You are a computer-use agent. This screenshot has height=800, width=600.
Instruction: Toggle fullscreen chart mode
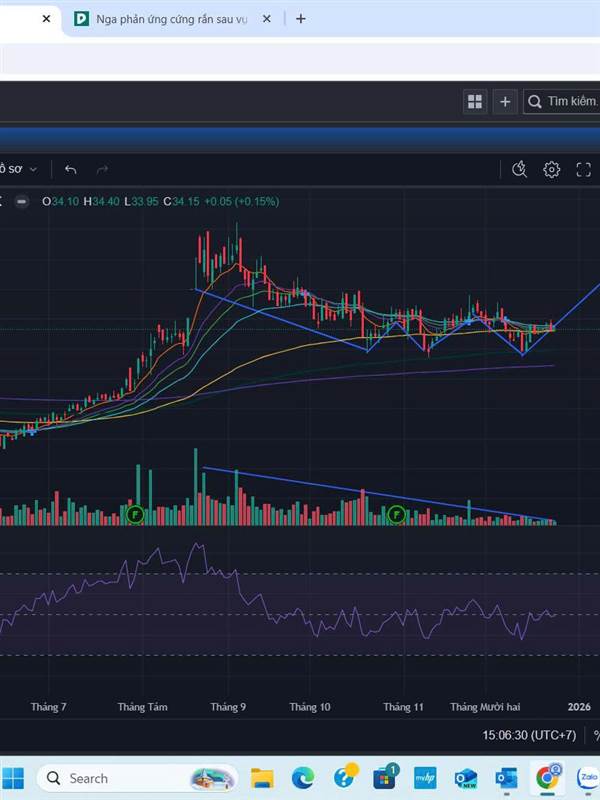coord(584,170)
